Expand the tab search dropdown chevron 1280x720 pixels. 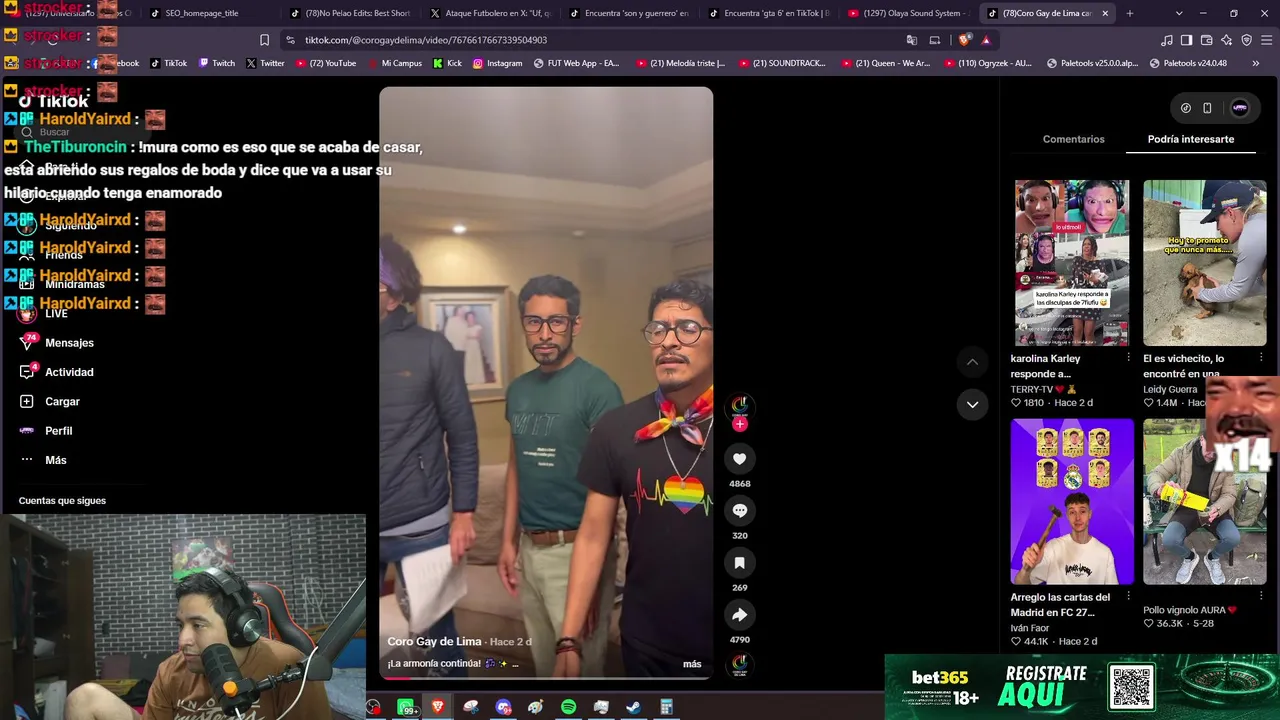tap(1179, 13)
